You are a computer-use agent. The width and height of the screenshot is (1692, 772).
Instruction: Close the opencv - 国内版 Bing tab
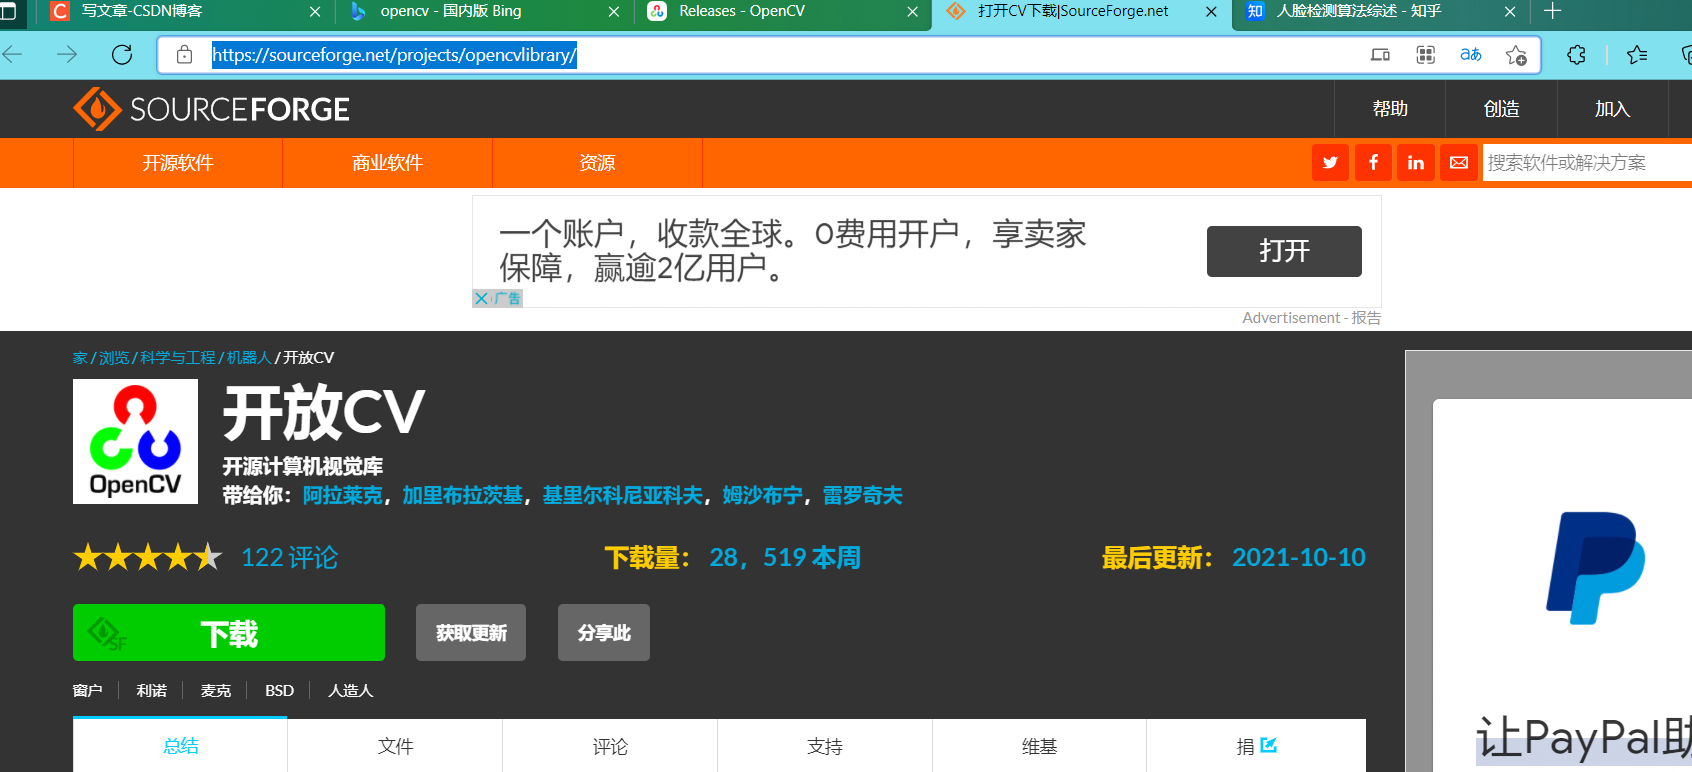pyautogui.click(x=614, y=12)
